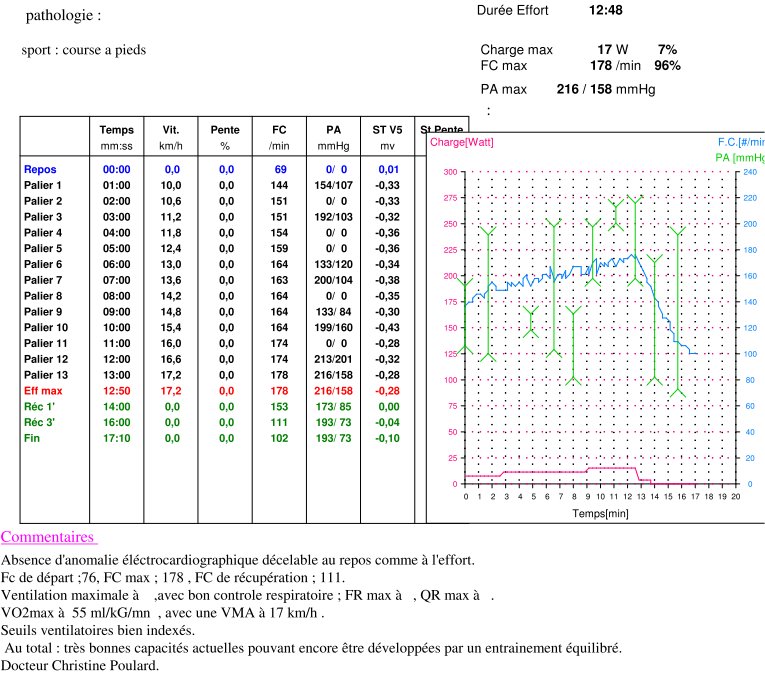This screenshot has height=676, width=765.
Task: Select the Pente column header
Action: (x=225, y=130)
